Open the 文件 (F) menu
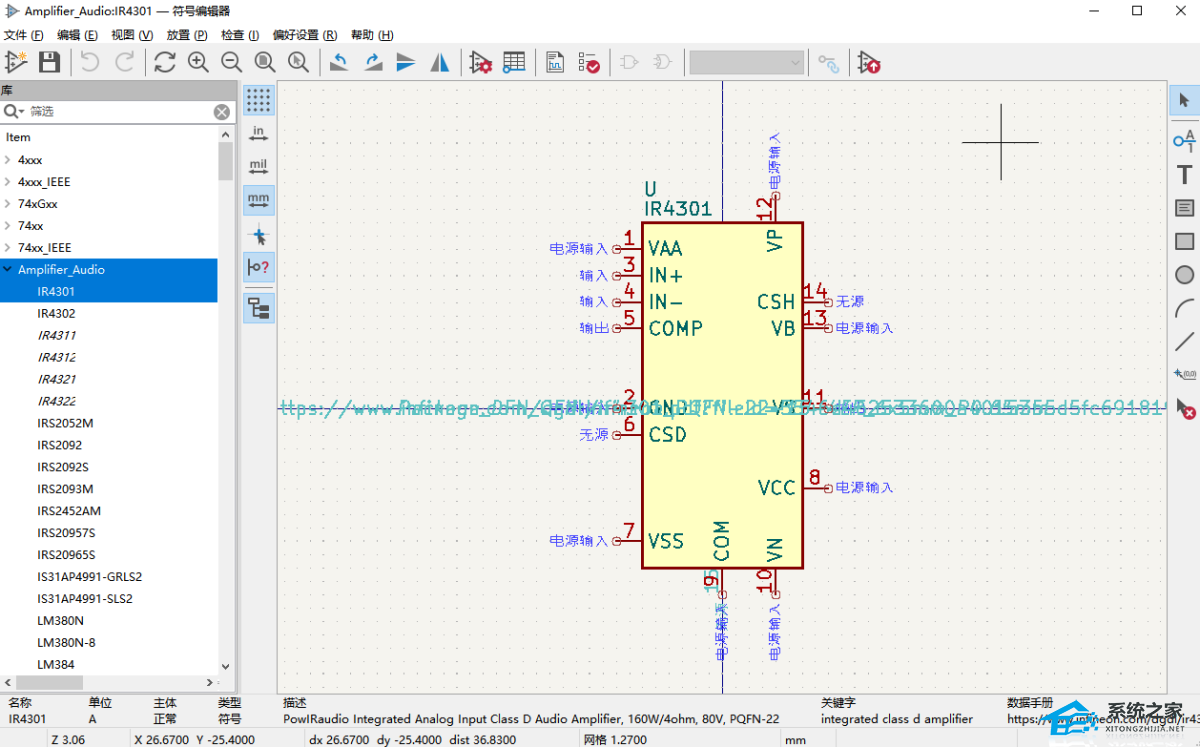 (x=23, y=35)
